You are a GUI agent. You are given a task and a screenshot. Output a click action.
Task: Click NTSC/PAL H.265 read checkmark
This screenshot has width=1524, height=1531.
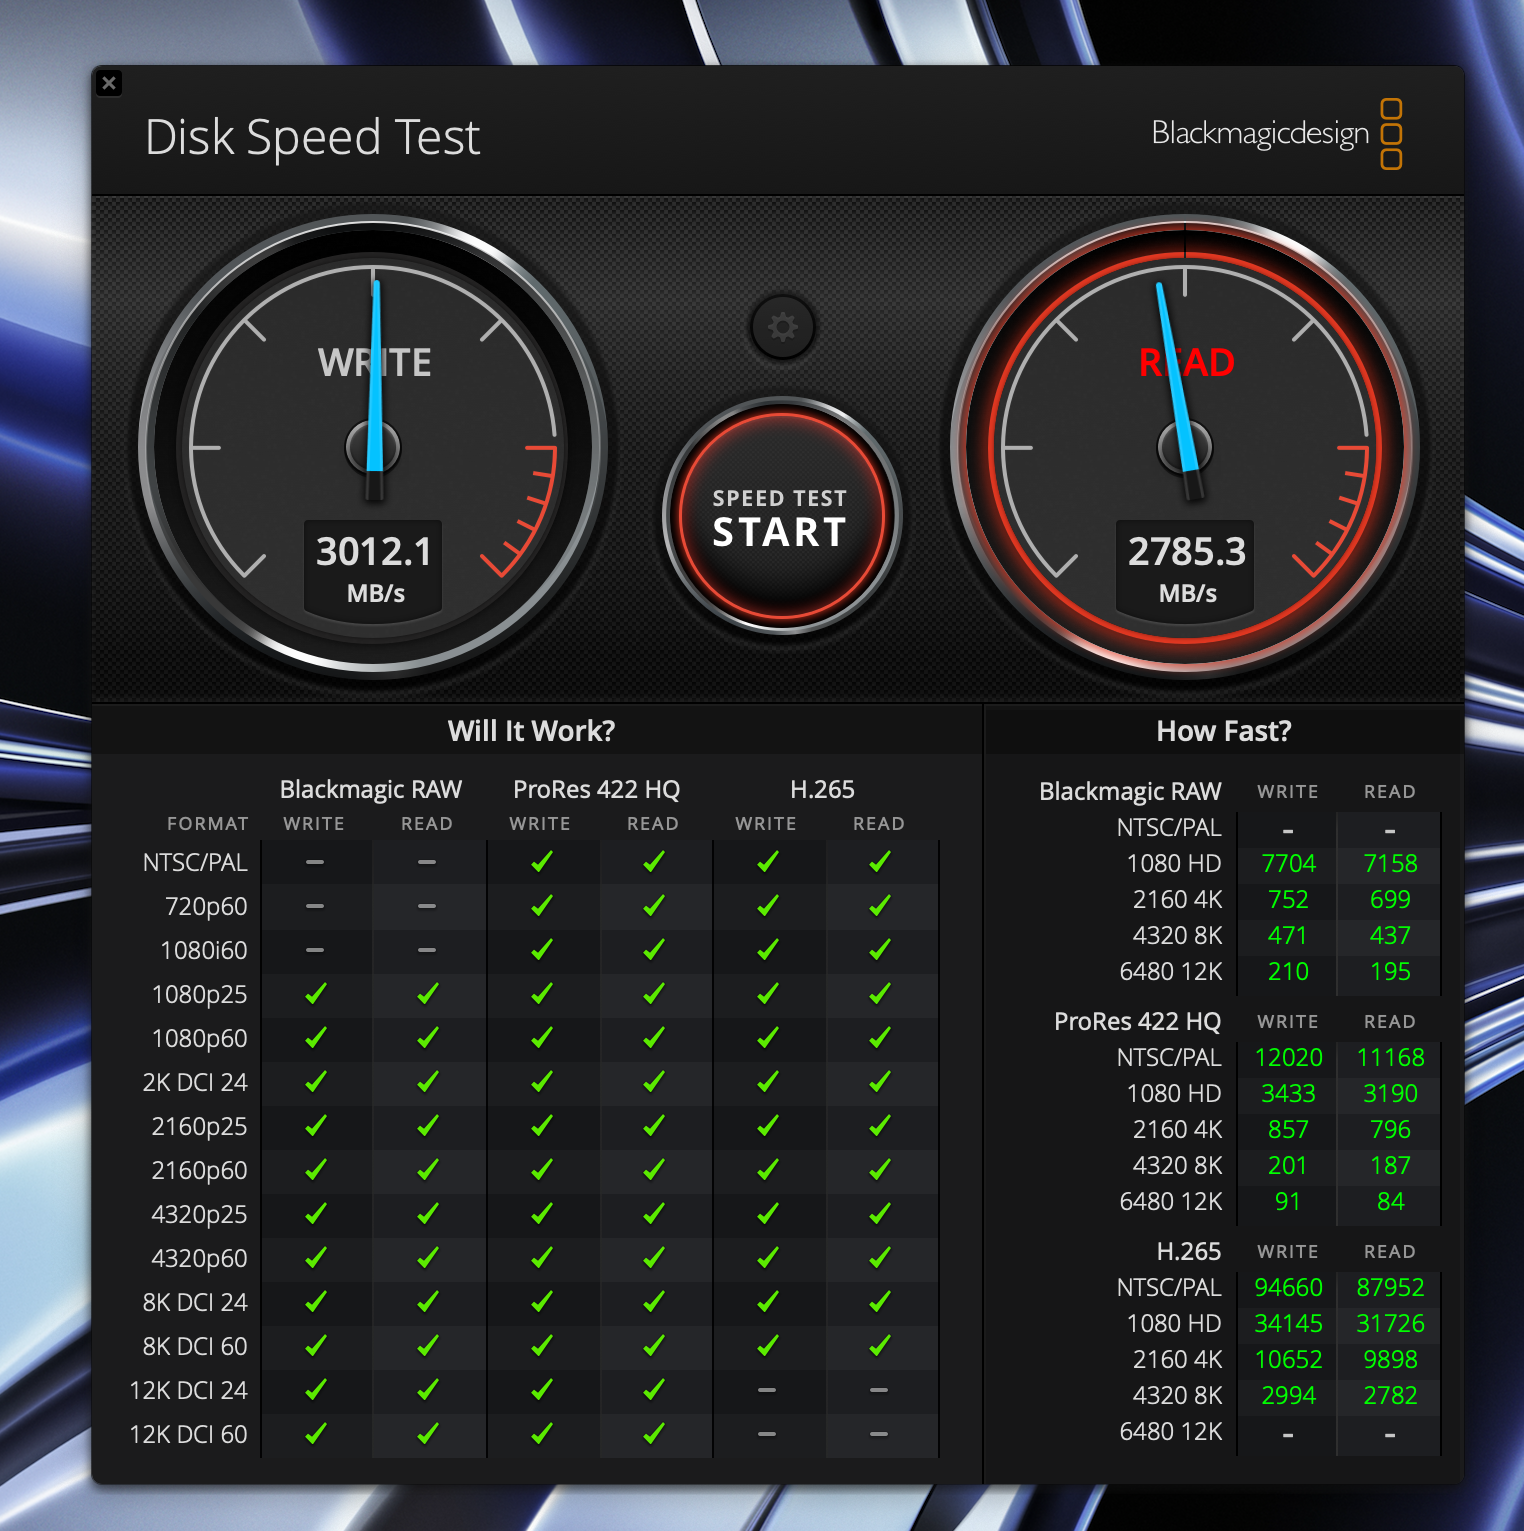coord(880,862)
